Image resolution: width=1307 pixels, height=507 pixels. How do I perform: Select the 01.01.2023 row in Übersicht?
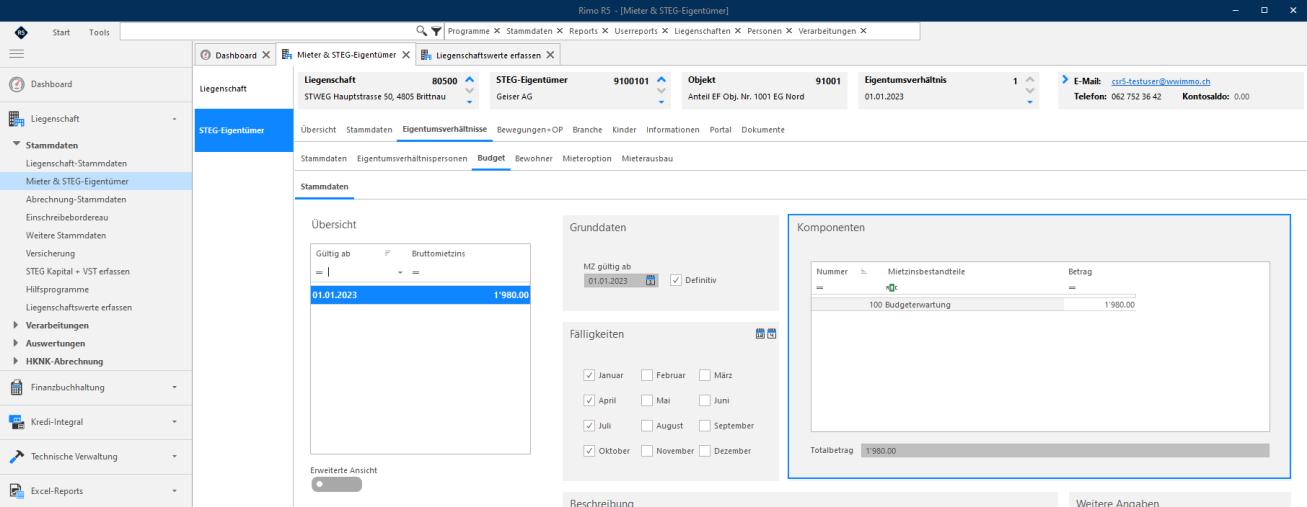pyautogui.click(x=421, y=295)
